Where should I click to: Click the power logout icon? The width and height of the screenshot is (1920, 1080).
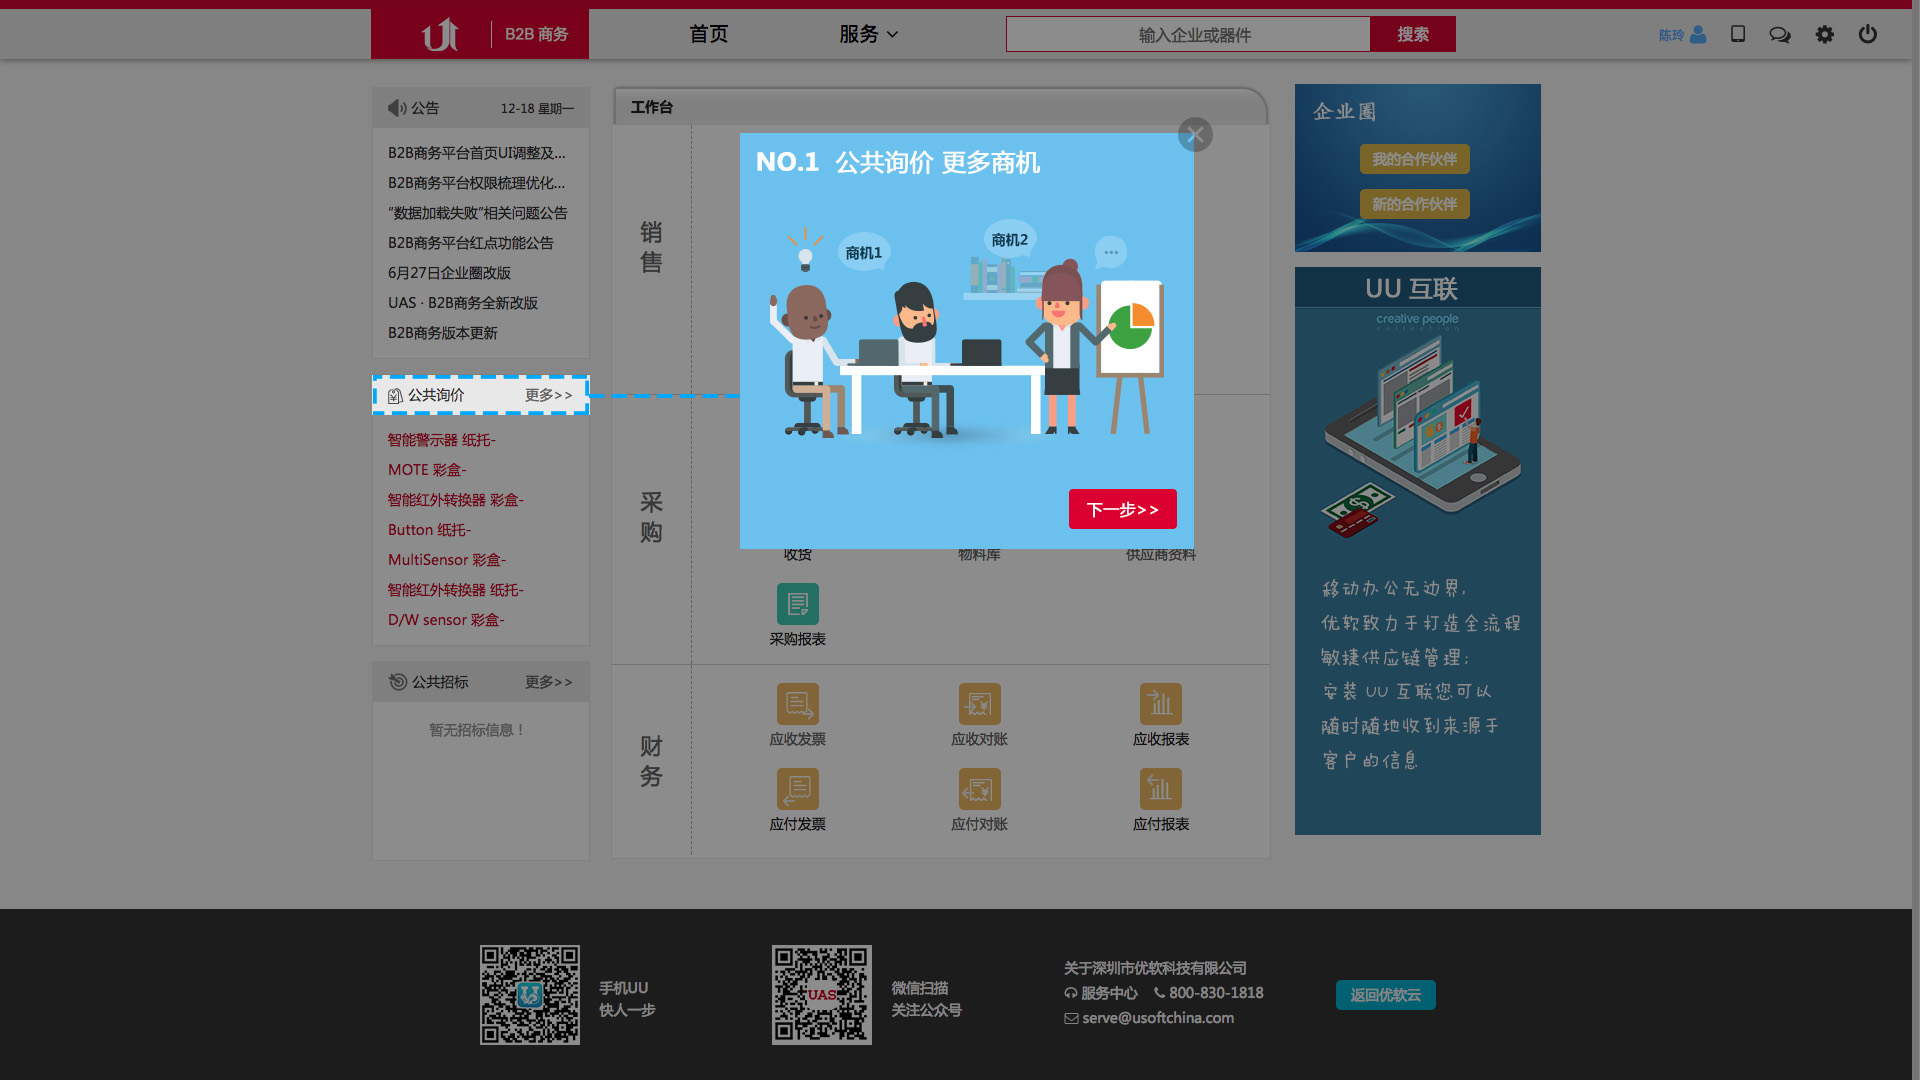pyautogui.click(x=1867, y=34)
